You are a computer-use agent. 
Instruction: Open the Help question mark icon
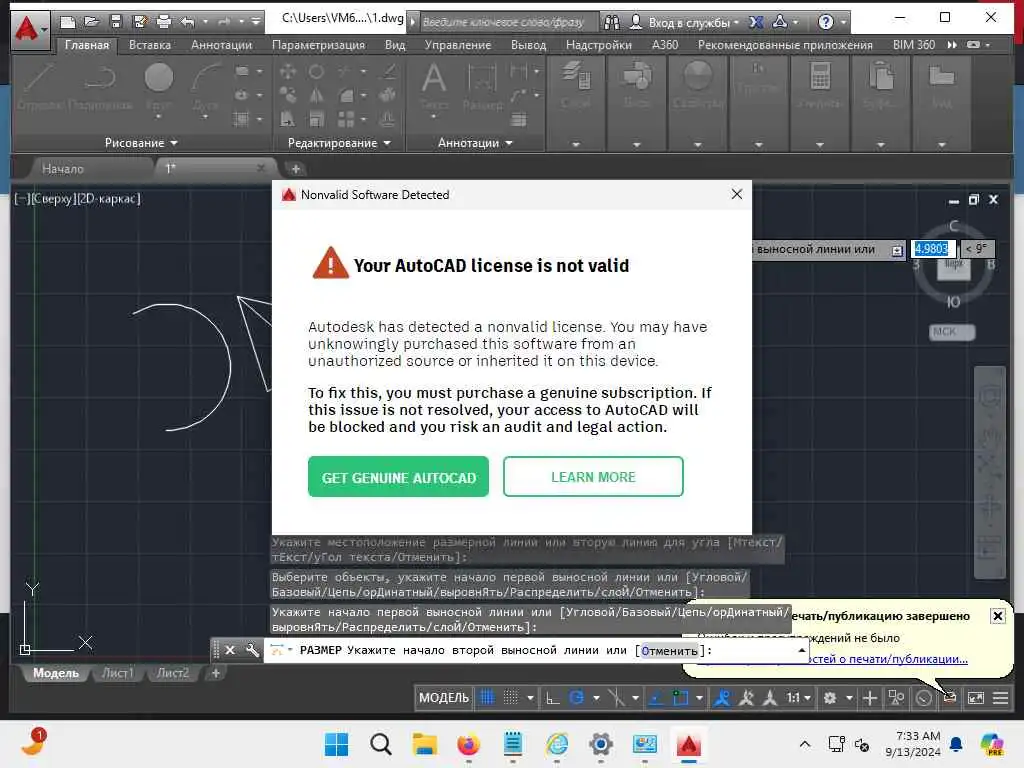click(x=825, y=22)
